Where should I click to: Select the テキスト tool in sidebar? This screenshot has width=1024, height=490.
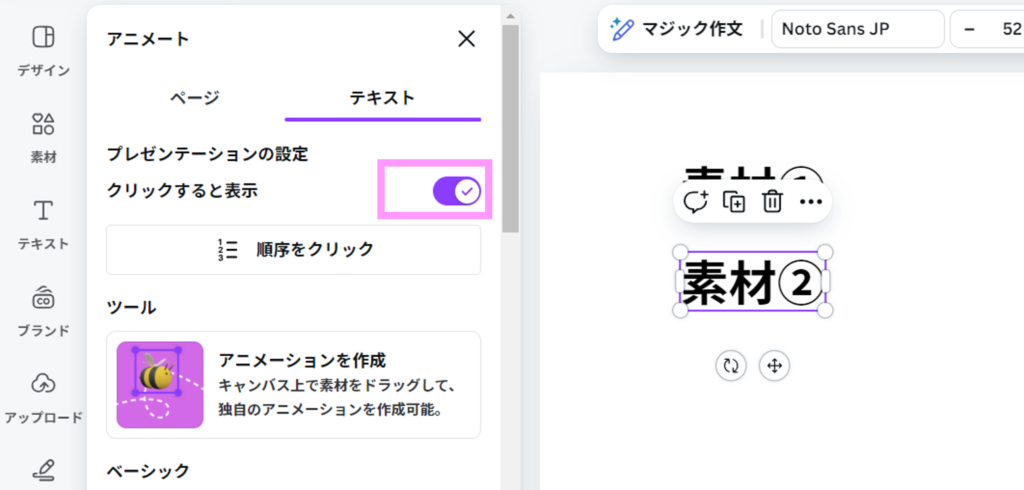(x=43, y=222)
